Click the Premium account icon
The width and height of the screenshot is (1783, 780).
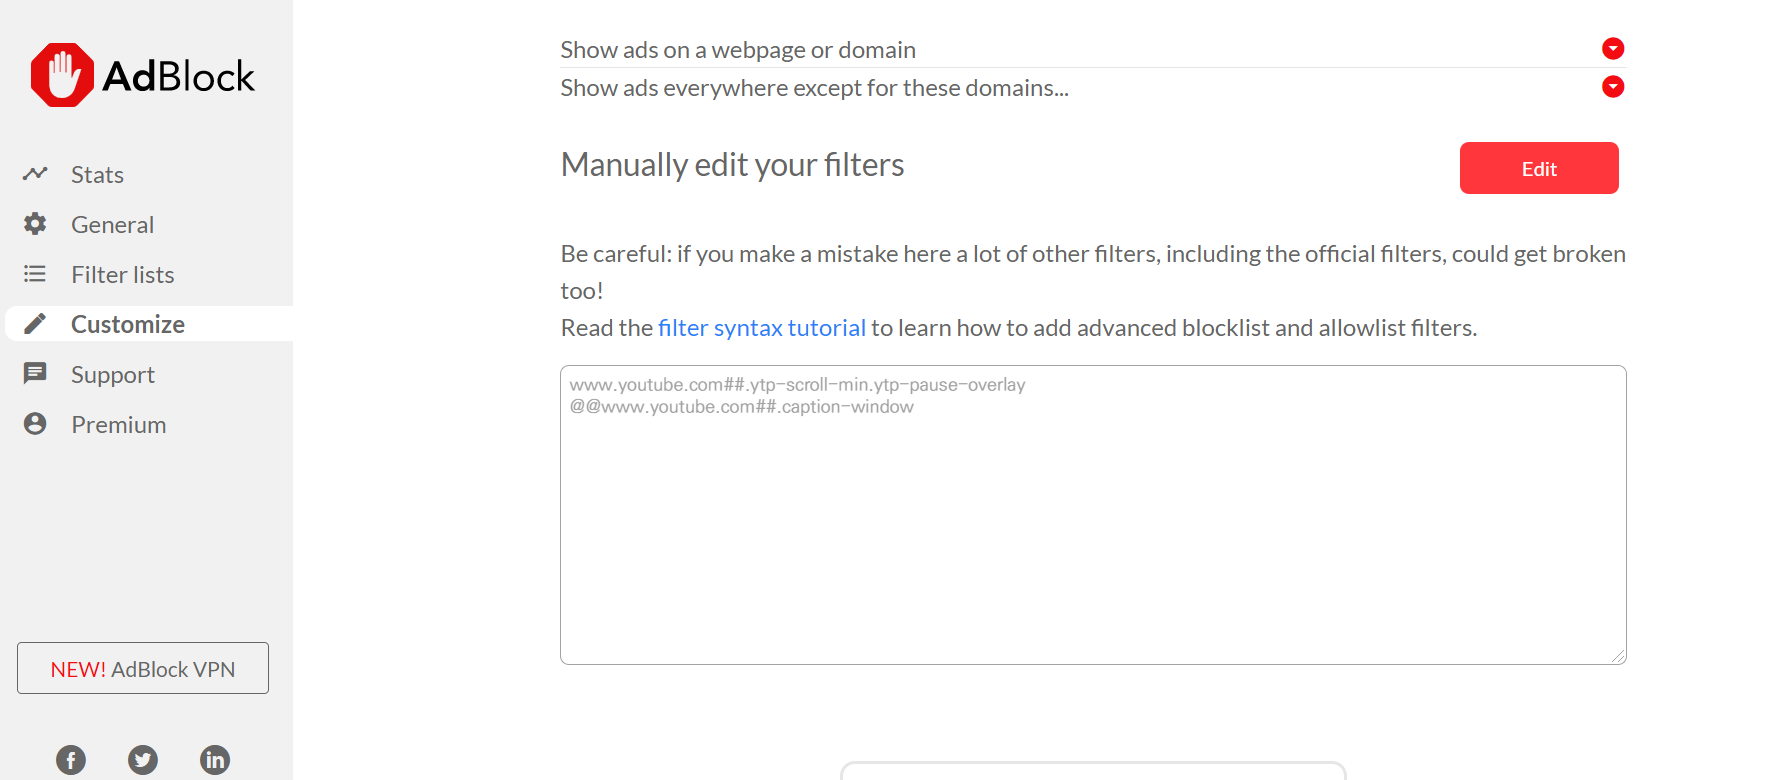click(x=35, y=424)
